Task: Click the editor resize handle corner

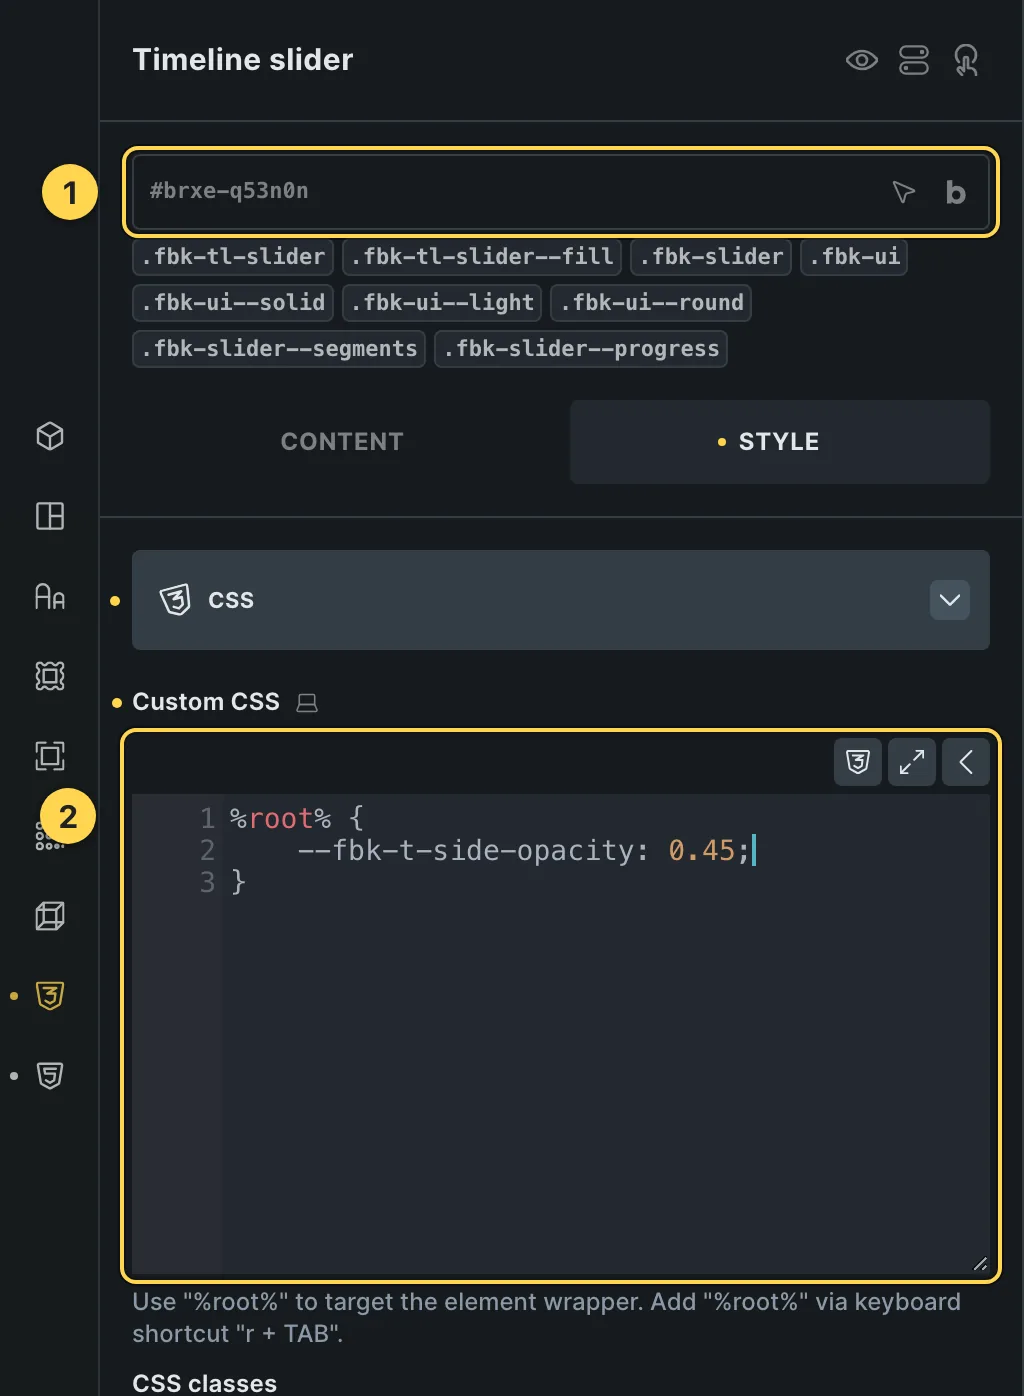Action: [980, 1264]
